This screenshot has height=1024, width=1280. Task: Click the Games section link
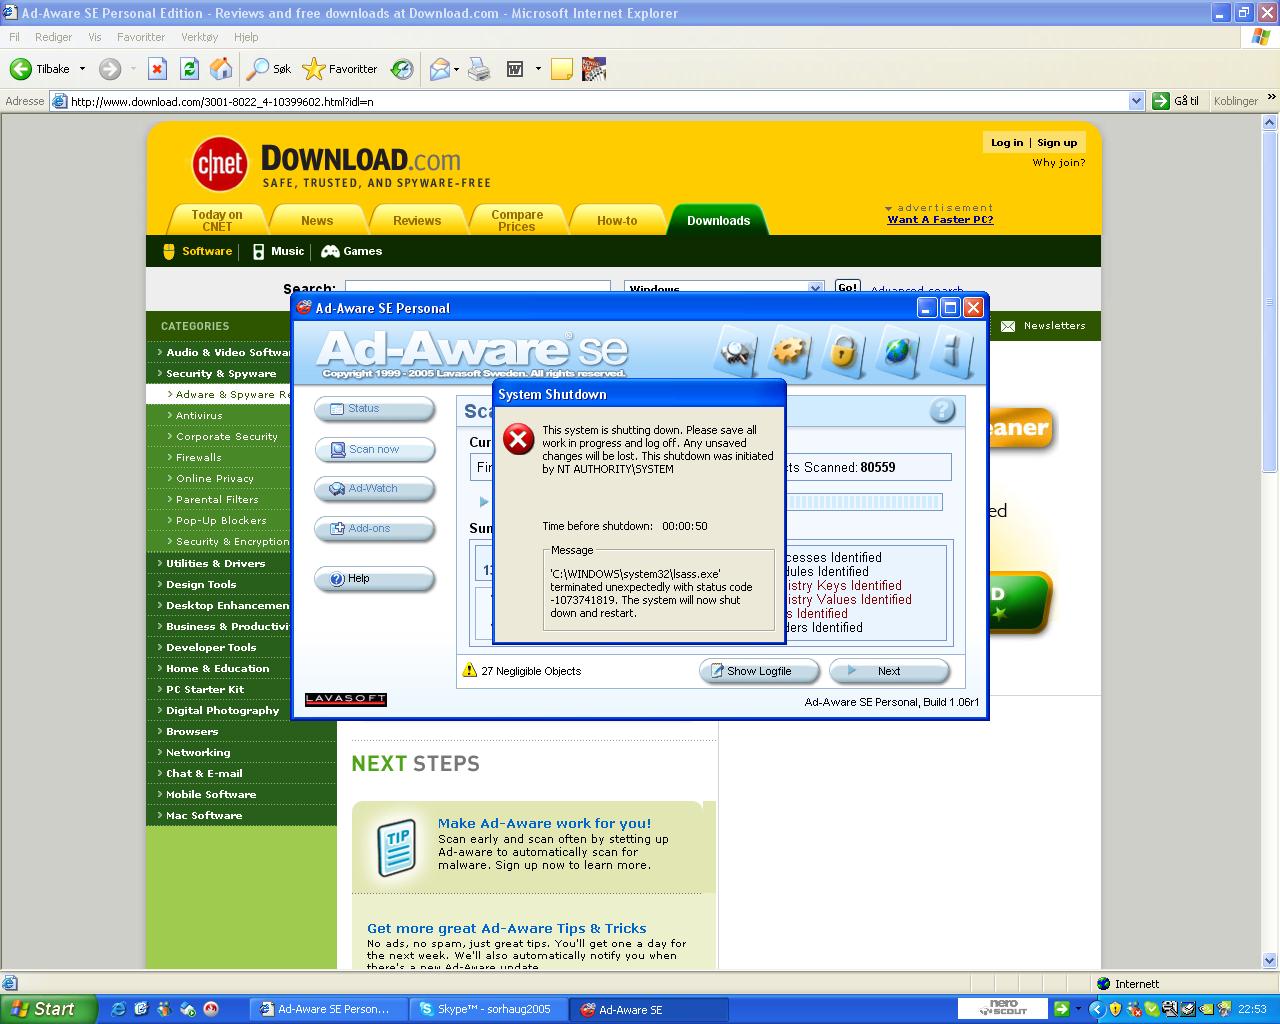[352, 251]
